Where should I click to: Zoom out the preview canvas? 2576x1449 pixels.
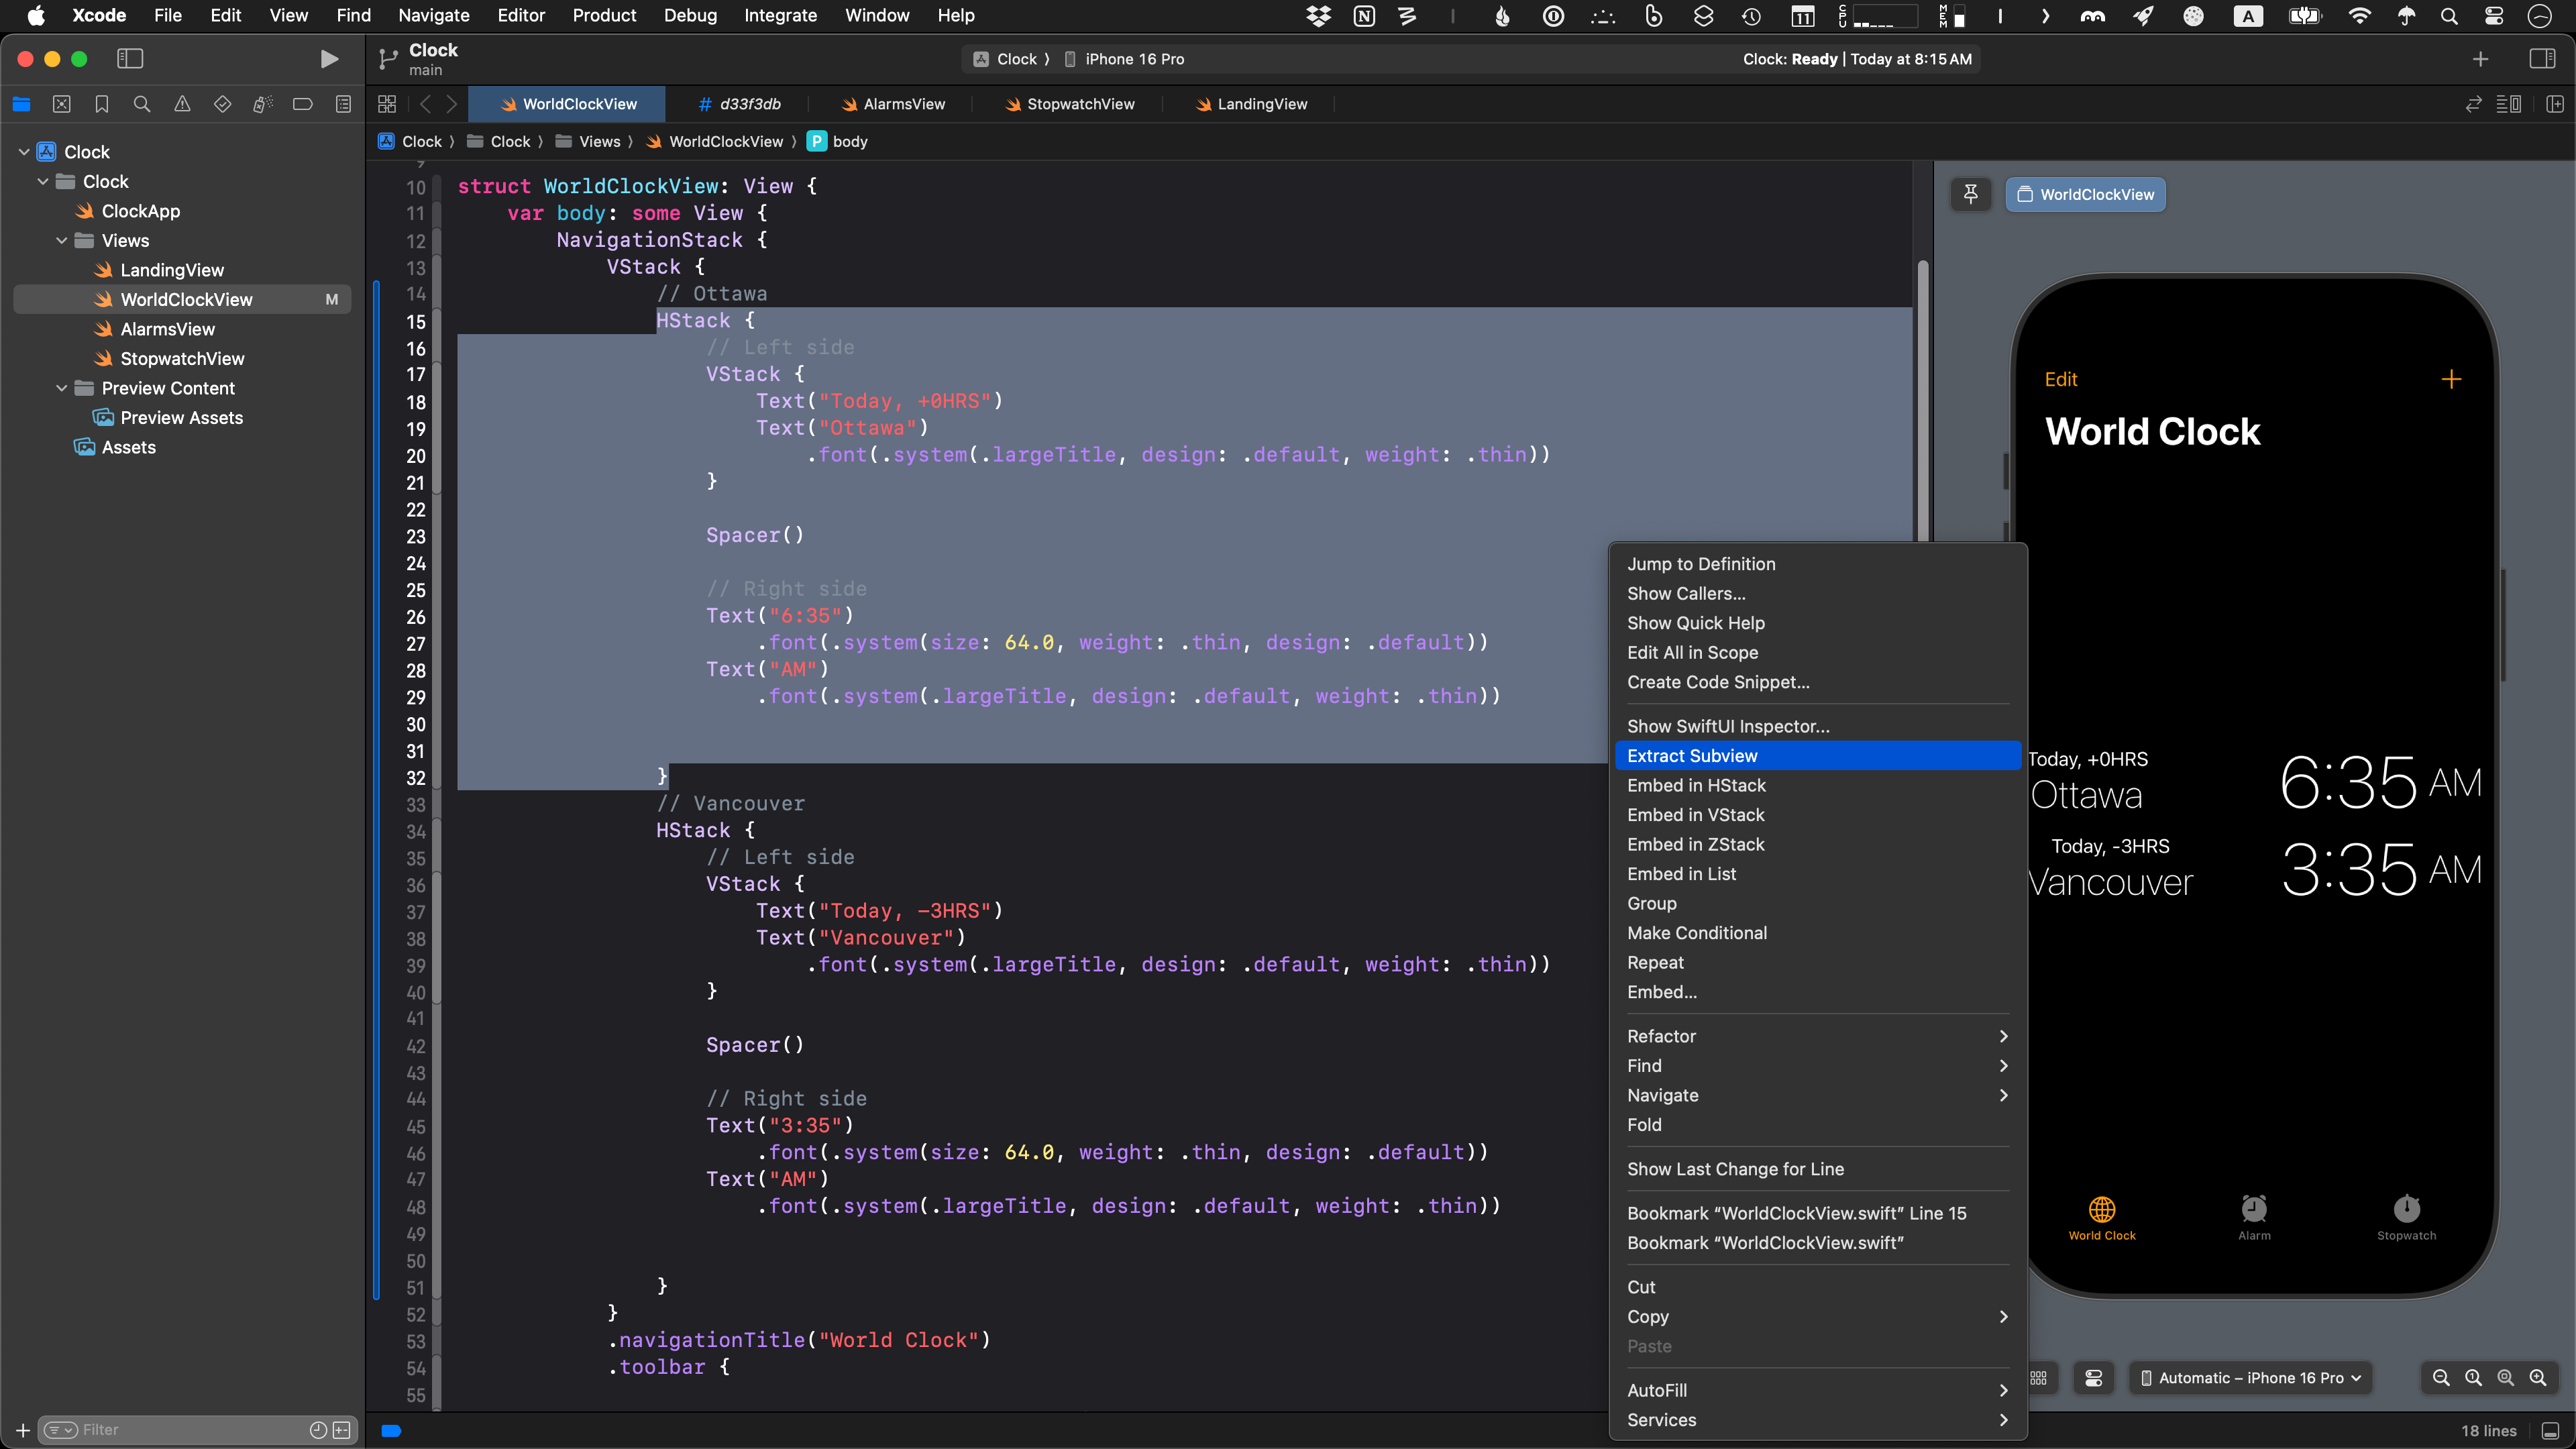2440,1378
